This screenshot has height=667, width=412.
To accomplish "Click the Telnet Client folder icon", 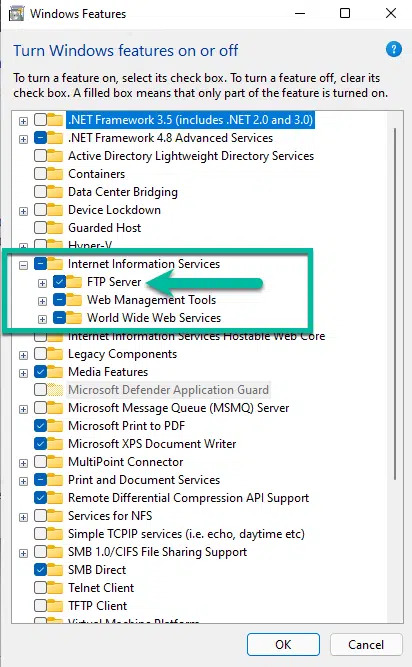I will point(55,587).
